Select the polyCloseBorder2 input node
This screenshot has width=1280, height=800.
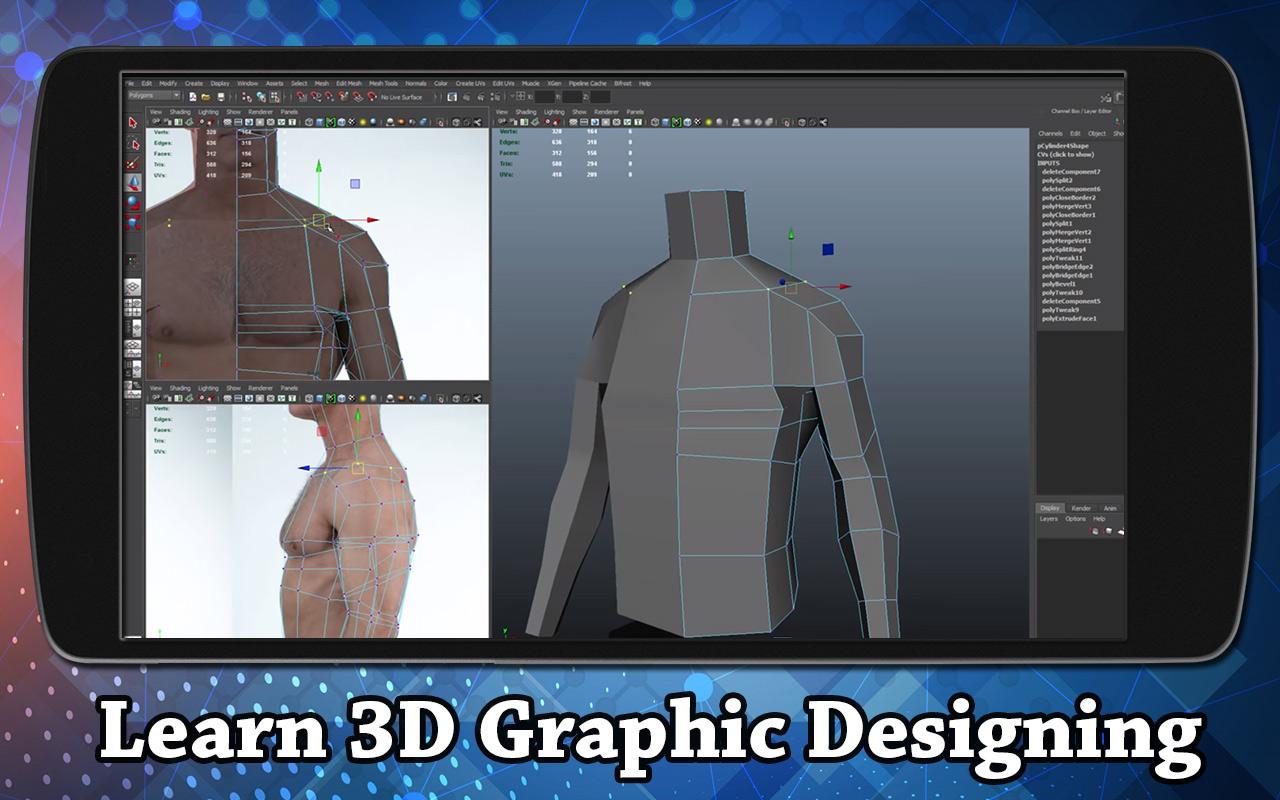[1068, 198]
